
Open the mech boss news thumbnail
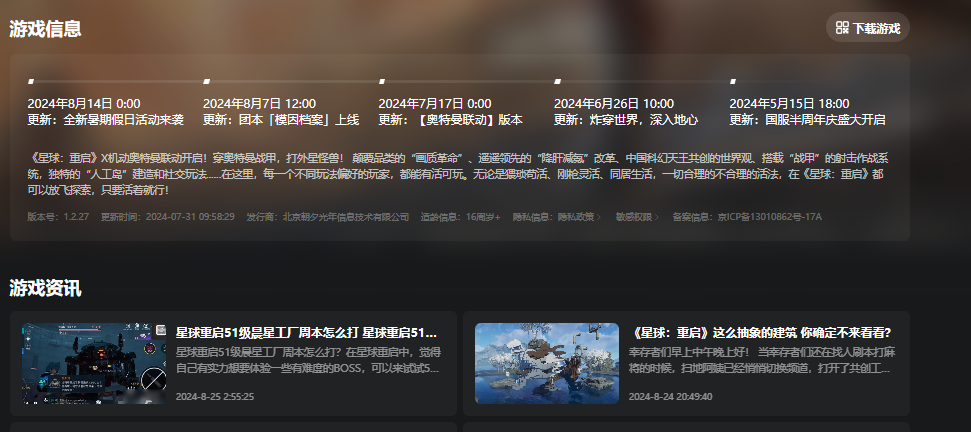(94, 363)
